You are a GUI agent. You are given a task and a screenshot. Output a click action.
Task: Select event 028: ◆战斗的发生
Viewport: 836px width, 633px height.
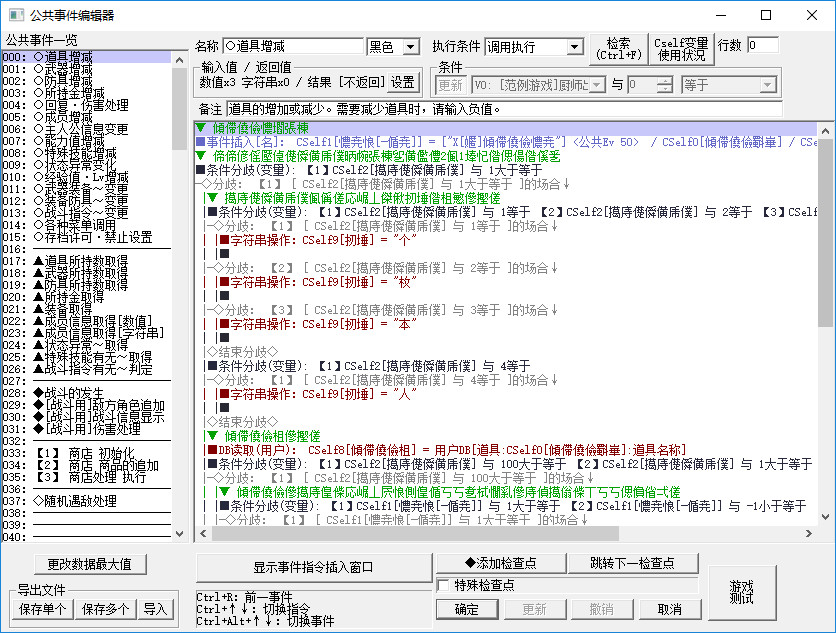[86, 393]
